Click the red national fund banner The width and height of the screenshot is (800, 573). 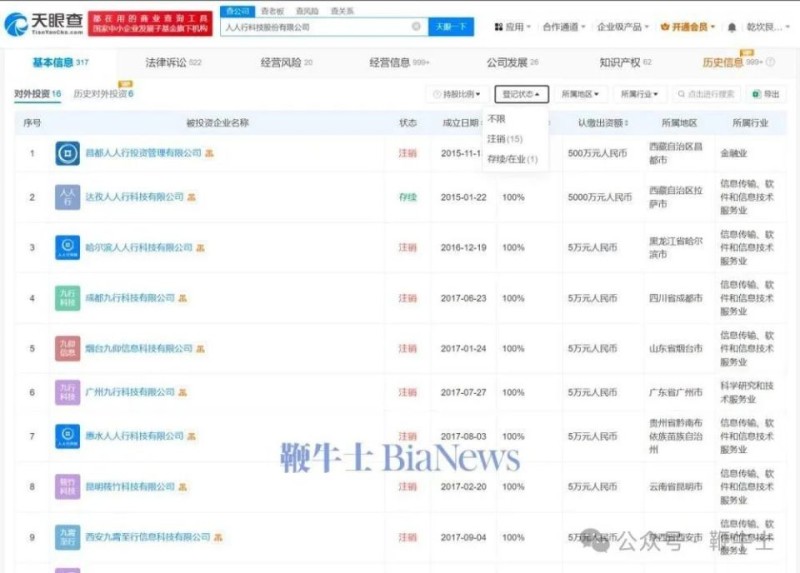click(x=150, y=24)
